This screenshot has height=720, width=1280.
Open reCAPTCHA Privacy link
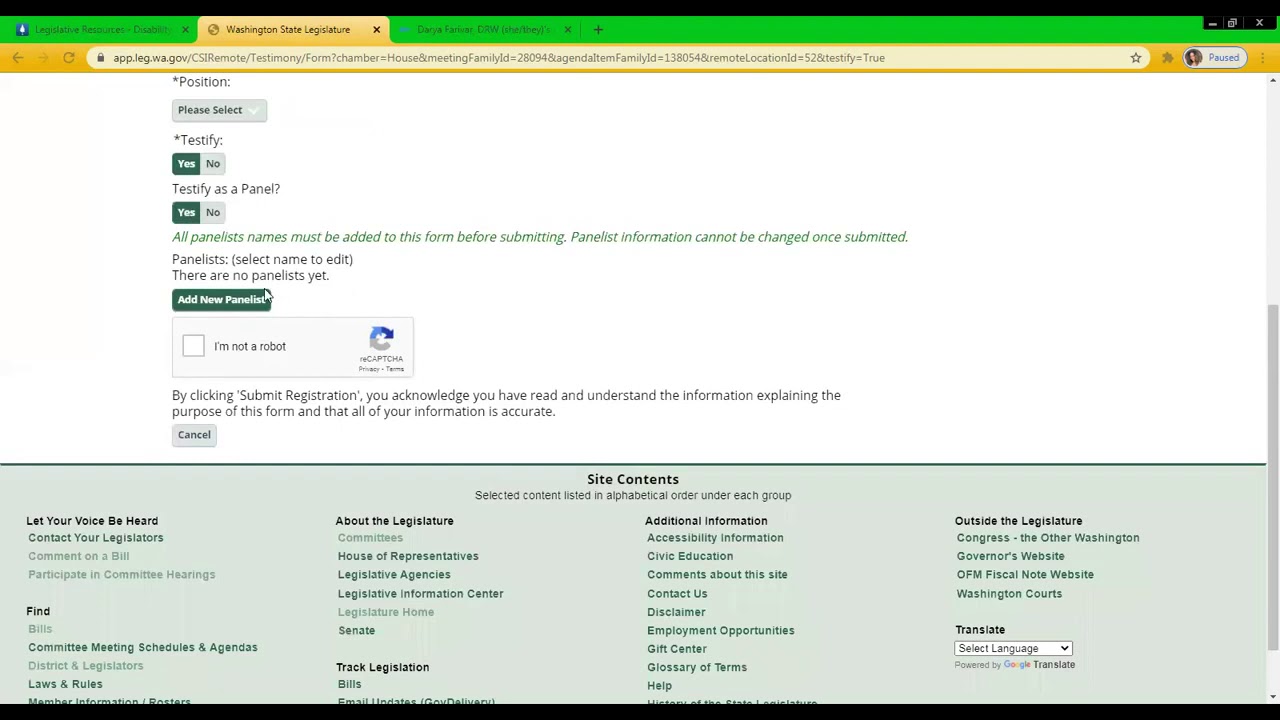click(x=369, y=369)
